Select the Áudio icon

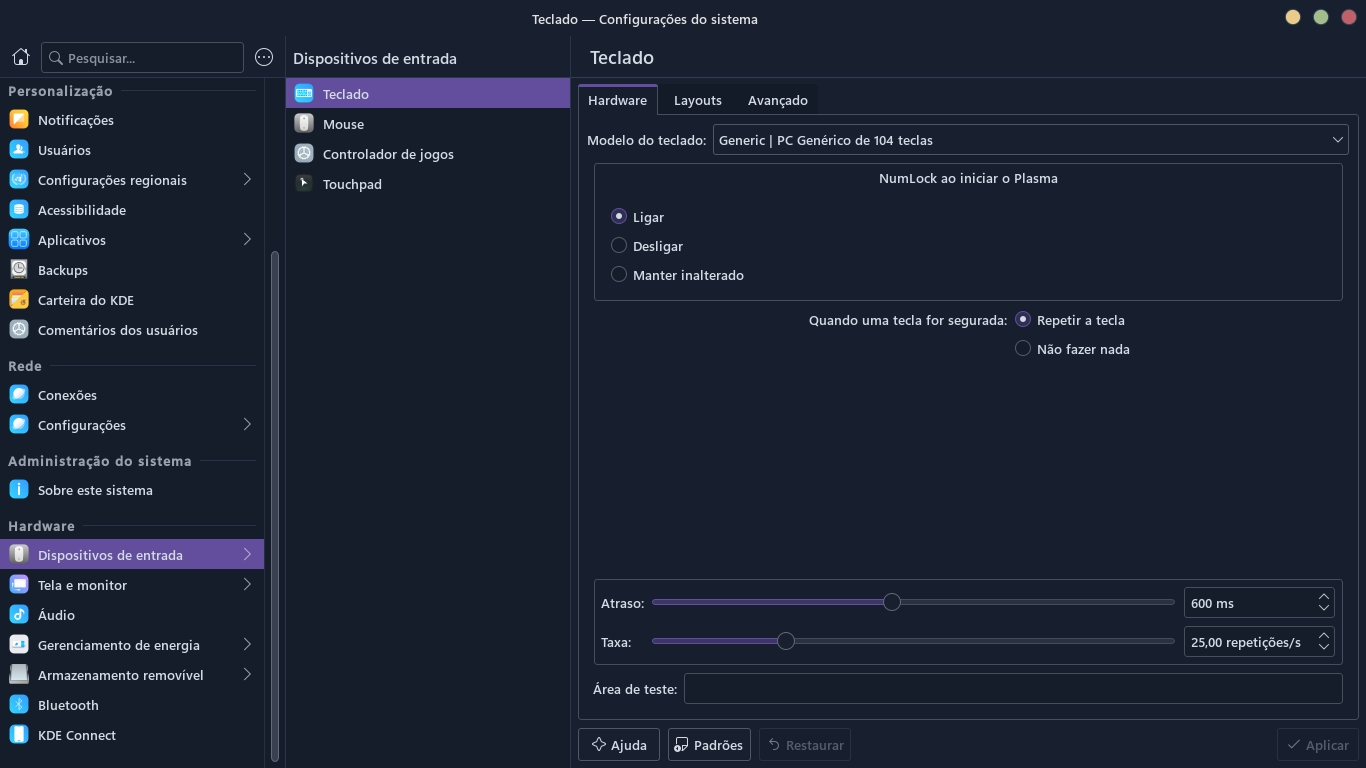coord(19,615)
